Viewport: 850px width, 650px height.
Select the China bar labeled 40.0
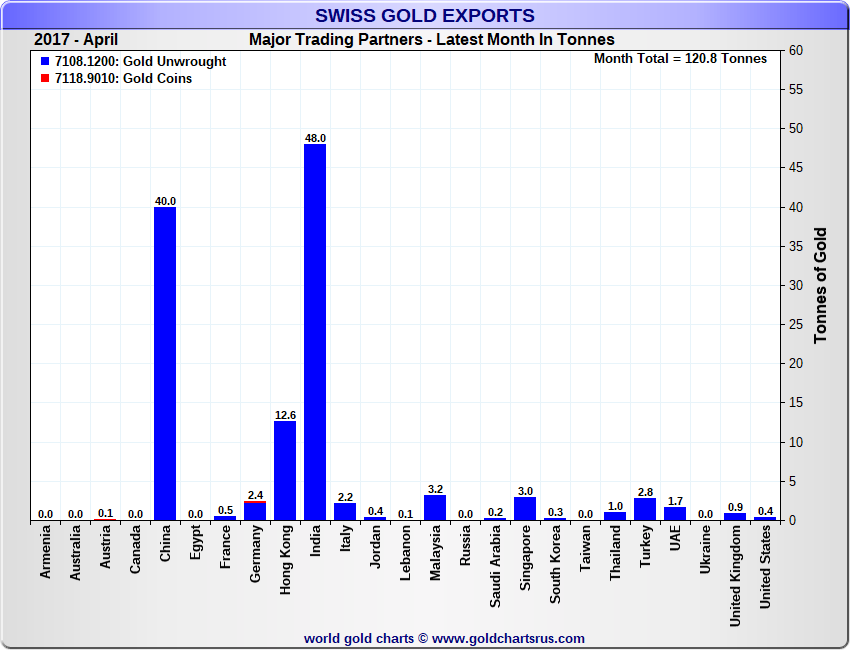[165, 364]
